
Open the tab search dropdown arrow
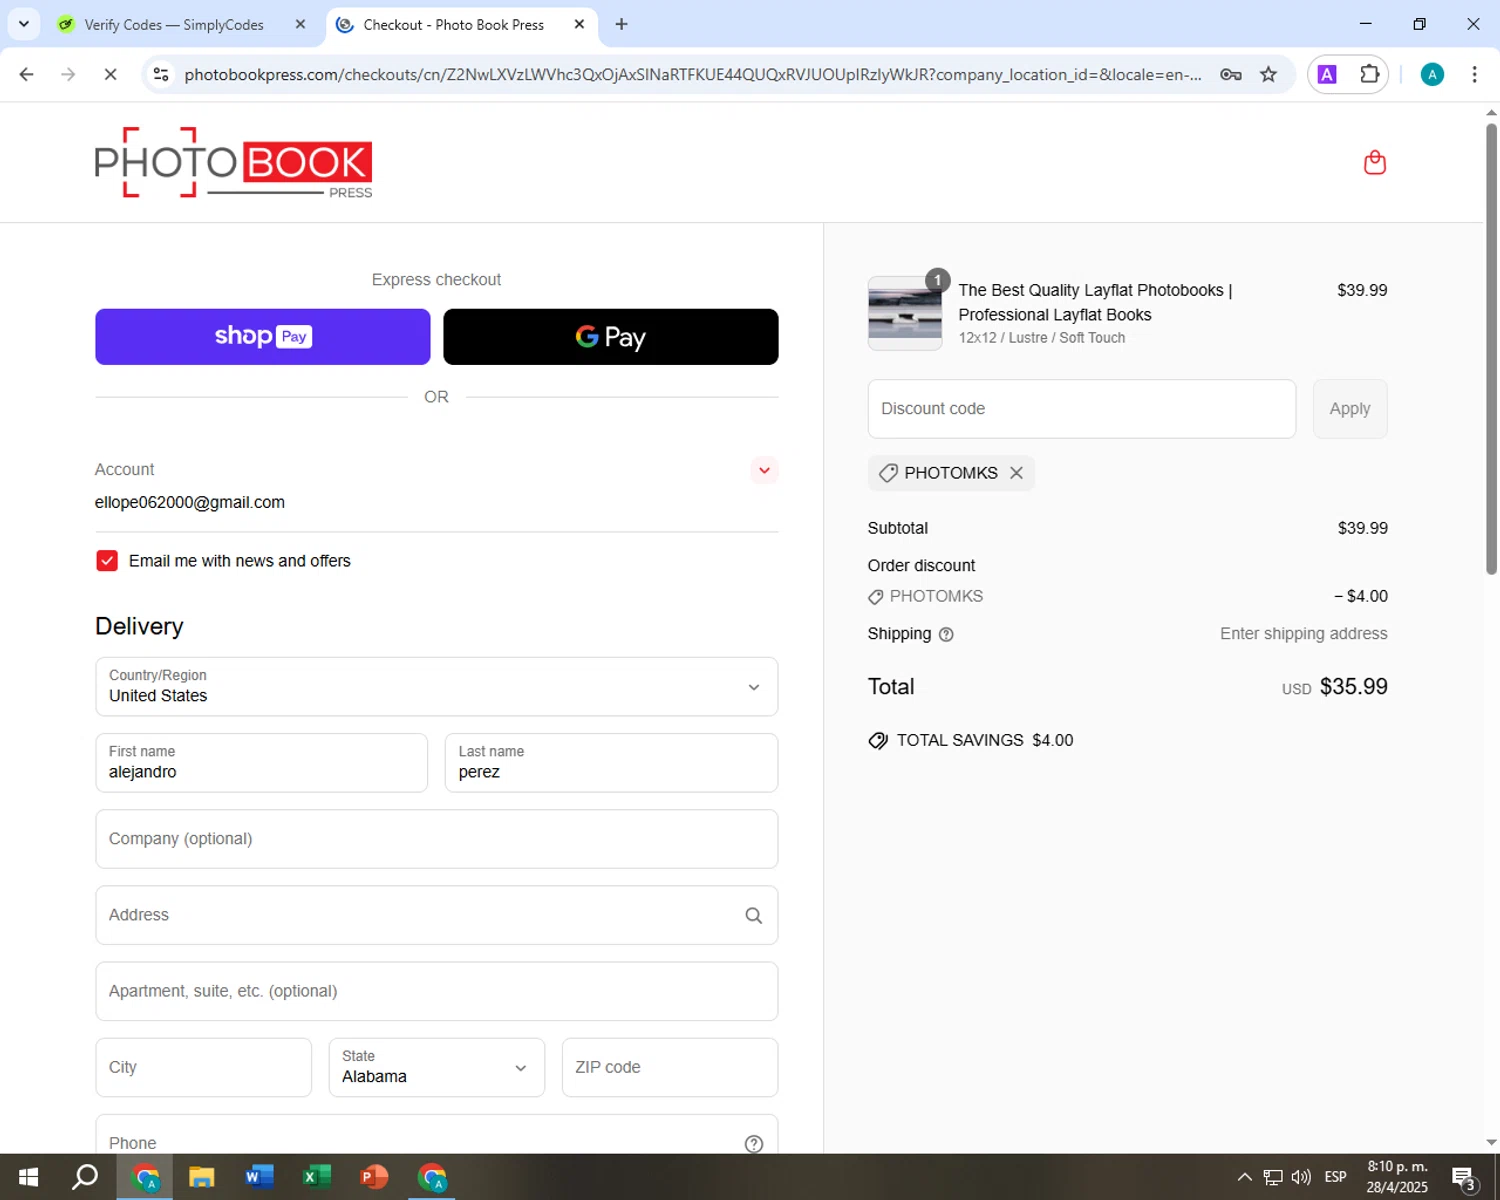tap(24, 24)
